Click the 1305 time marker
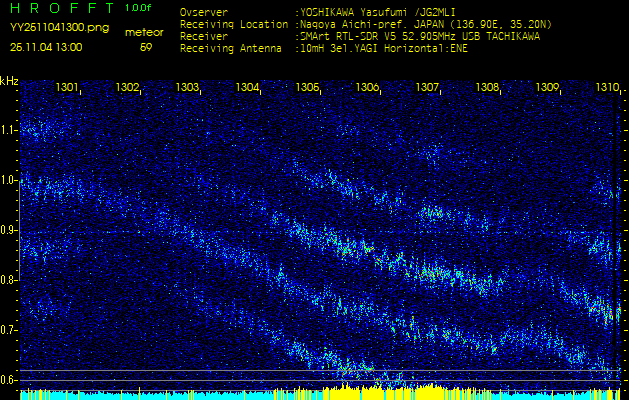Screen dimensions: 629x400 (x=307, y=87)
